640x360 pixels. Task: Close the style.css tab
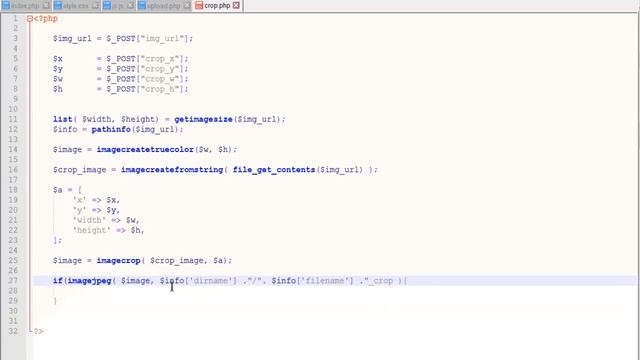click(96, 6)
